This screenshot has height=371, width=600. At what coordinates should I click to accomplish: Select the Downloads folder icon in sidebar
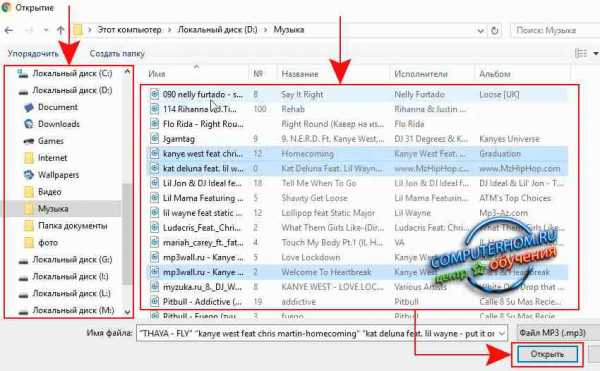29,124
